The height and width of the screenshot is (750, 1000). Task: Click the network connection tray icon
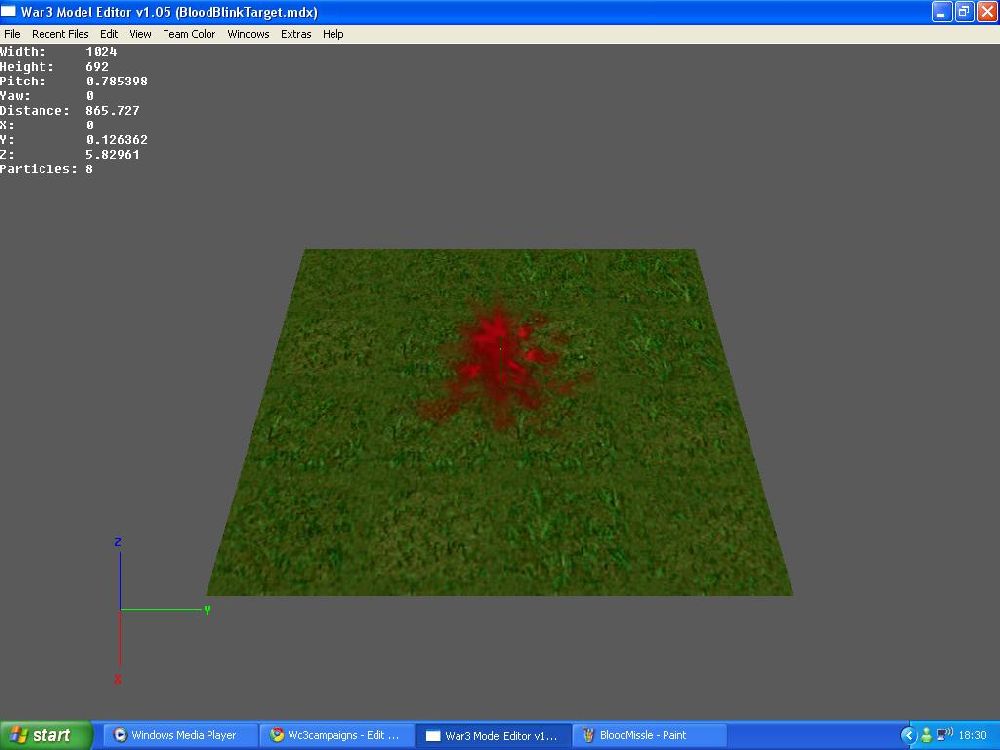pos(945,735)
